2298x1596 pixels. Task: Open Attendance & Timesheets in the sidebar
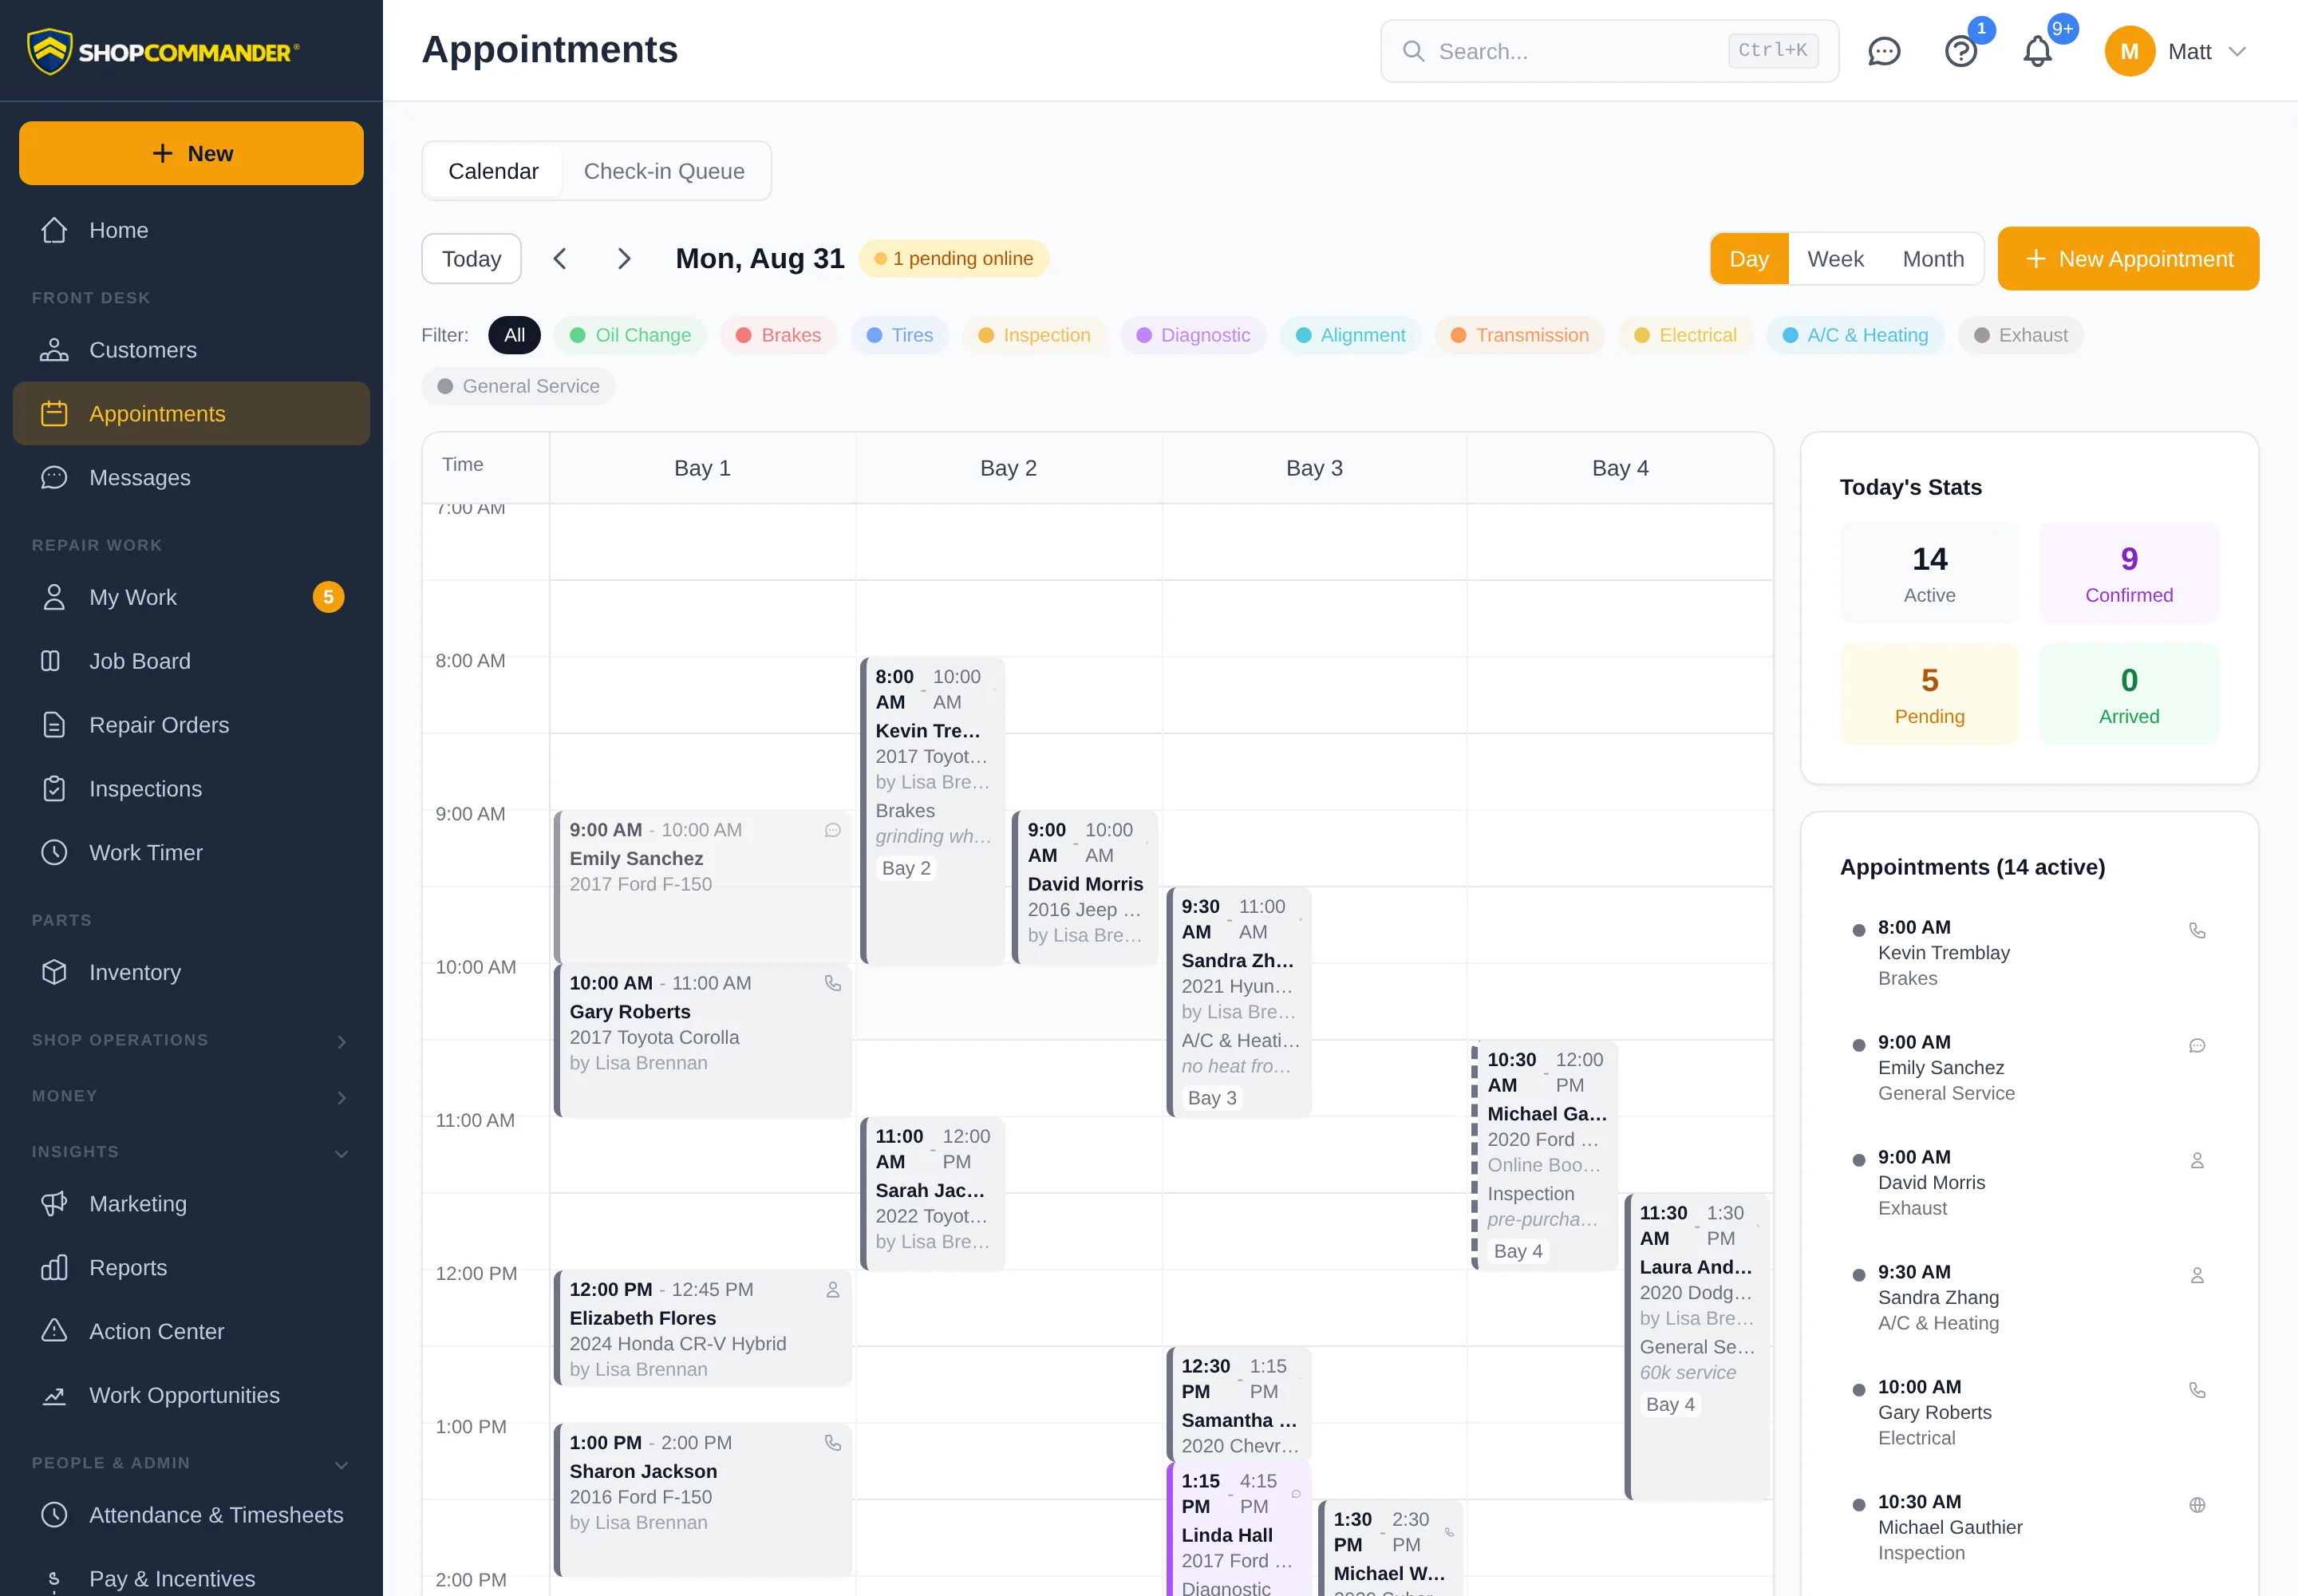[191, 1515]
